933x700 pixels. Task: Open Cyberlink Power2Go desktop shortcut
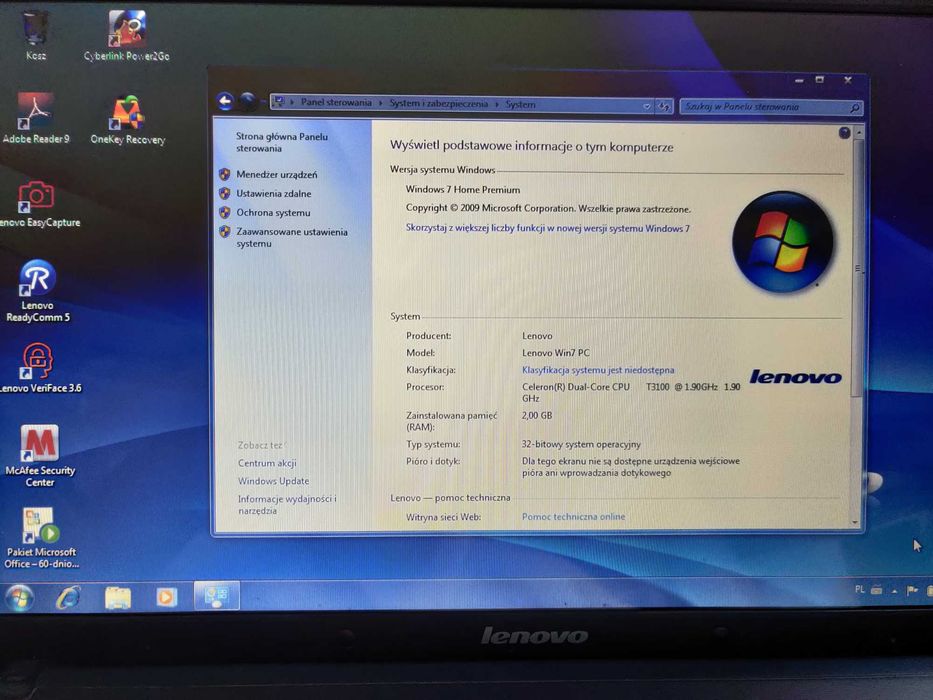(x=127, y=36)
